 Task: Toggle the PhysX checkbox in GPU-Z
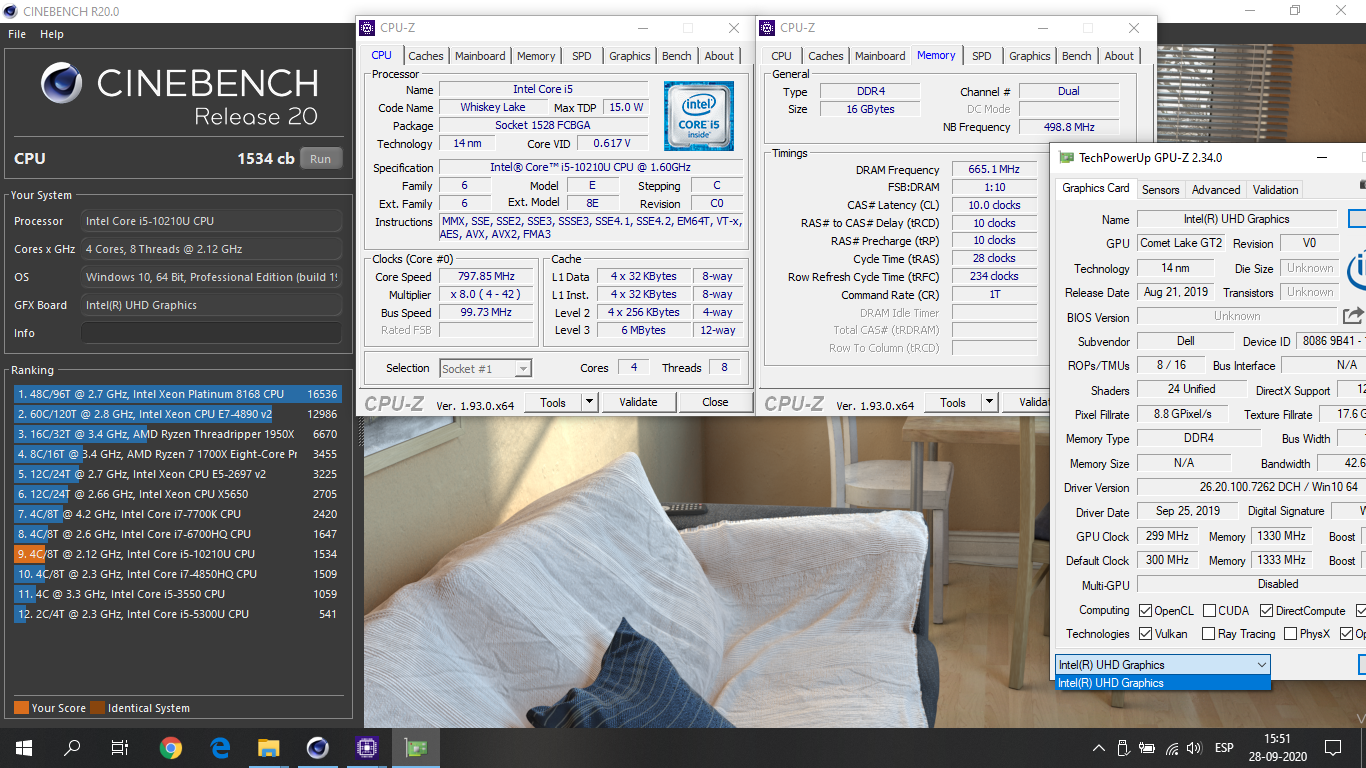1290,634
